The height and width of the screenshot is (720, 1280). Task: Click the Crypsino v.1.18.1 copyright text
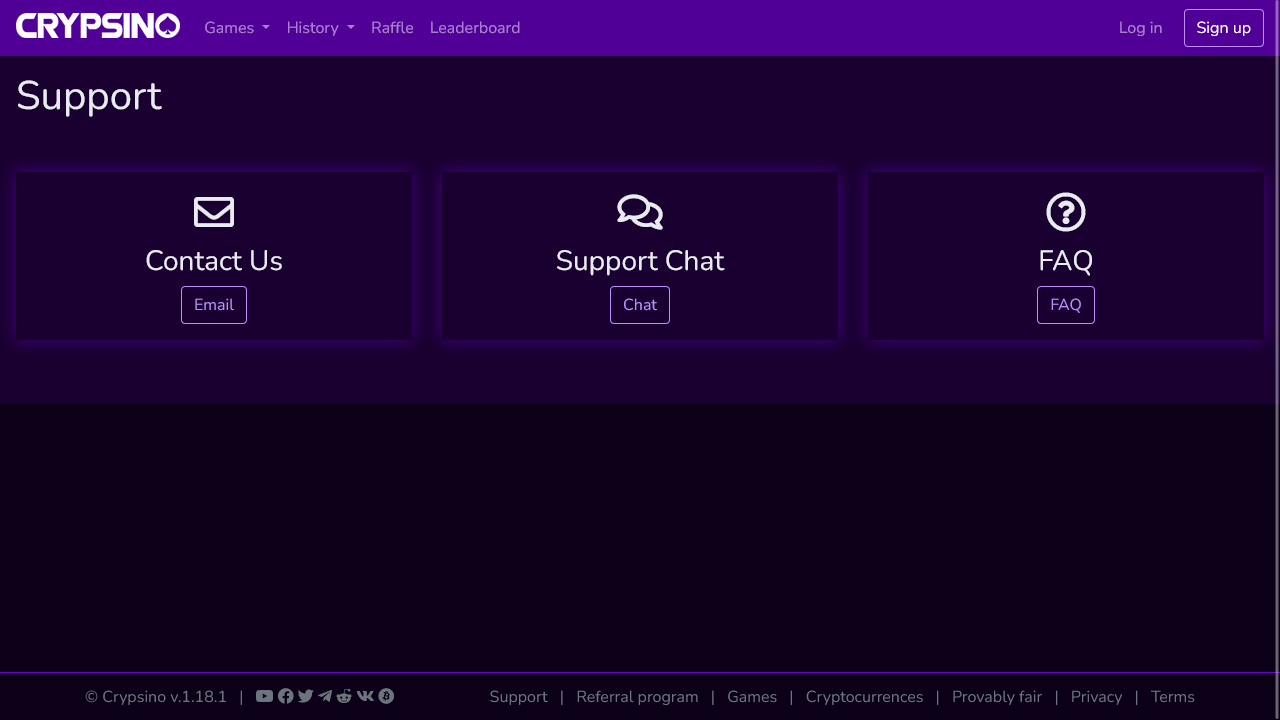tap(156, 697)
